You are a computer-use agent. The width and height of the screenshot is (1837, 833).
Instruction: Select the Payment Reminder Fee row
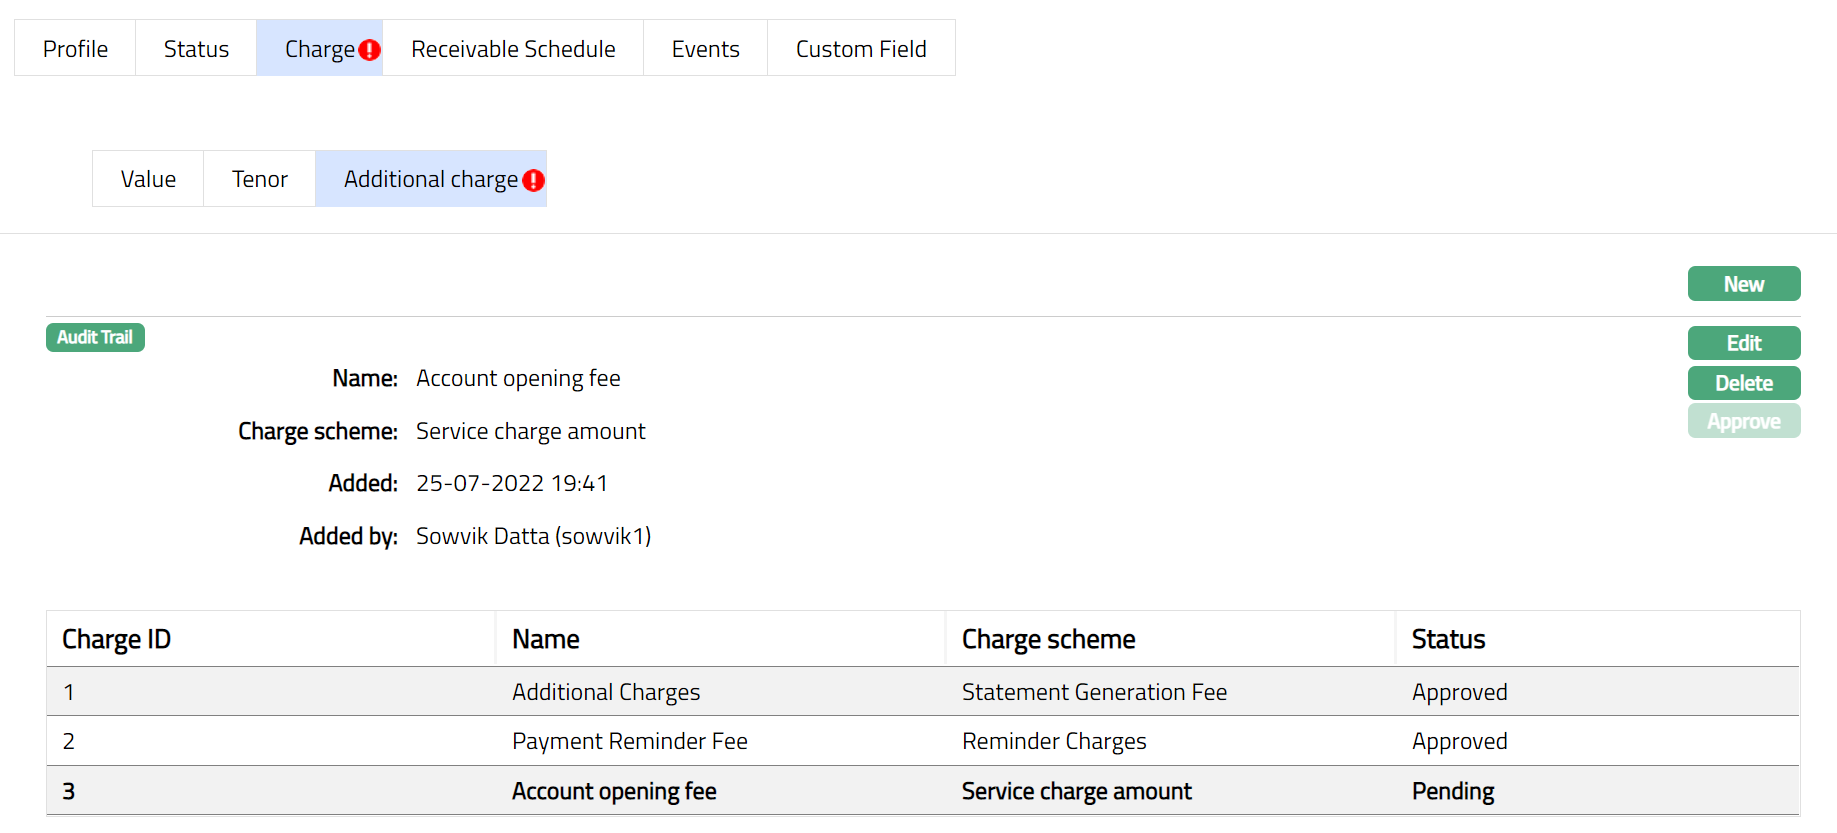point(629,741)
